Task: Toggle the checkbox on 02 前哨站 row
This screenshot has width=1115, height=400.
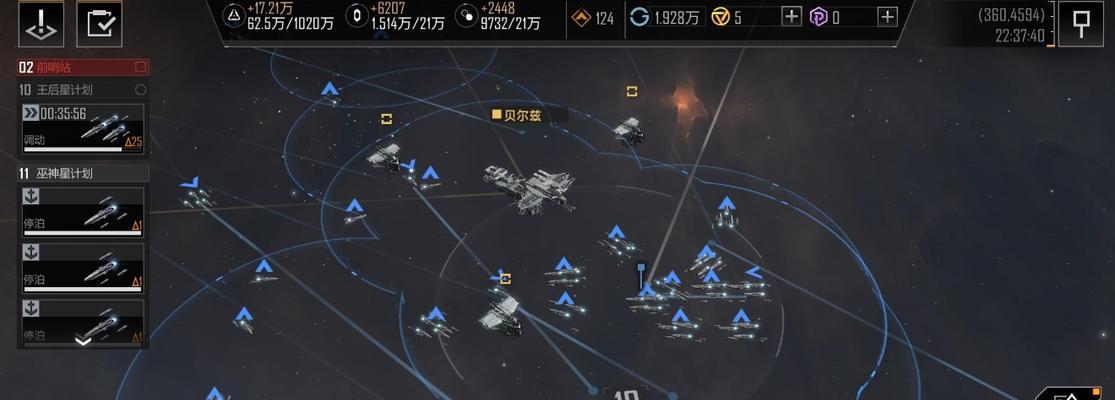Action: point(141,67)
